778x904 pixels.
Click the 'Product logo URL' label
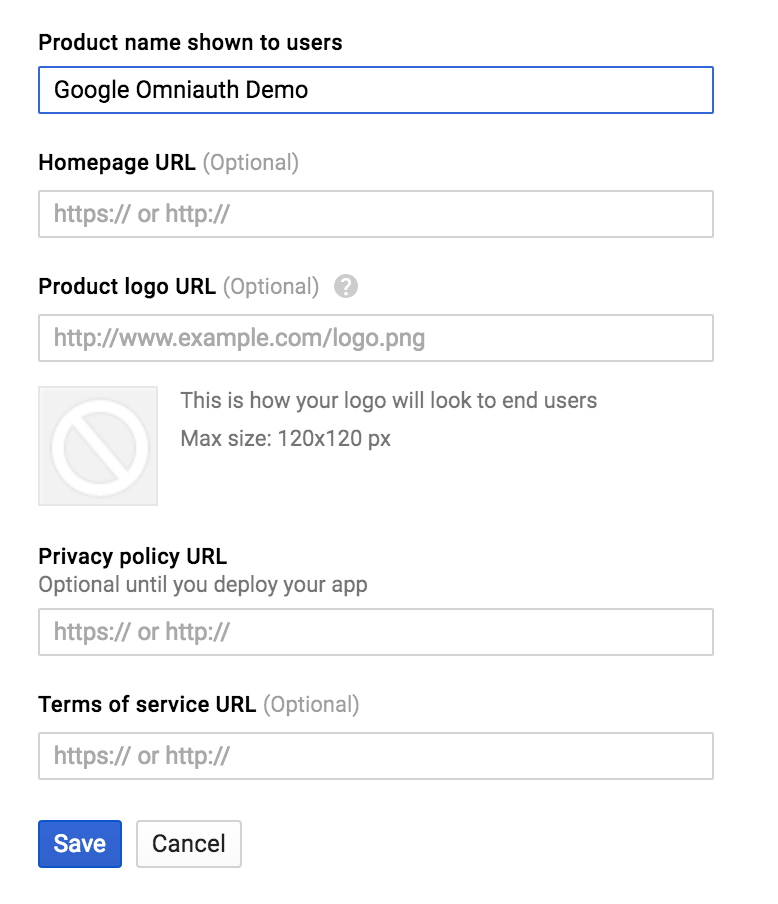127,287
